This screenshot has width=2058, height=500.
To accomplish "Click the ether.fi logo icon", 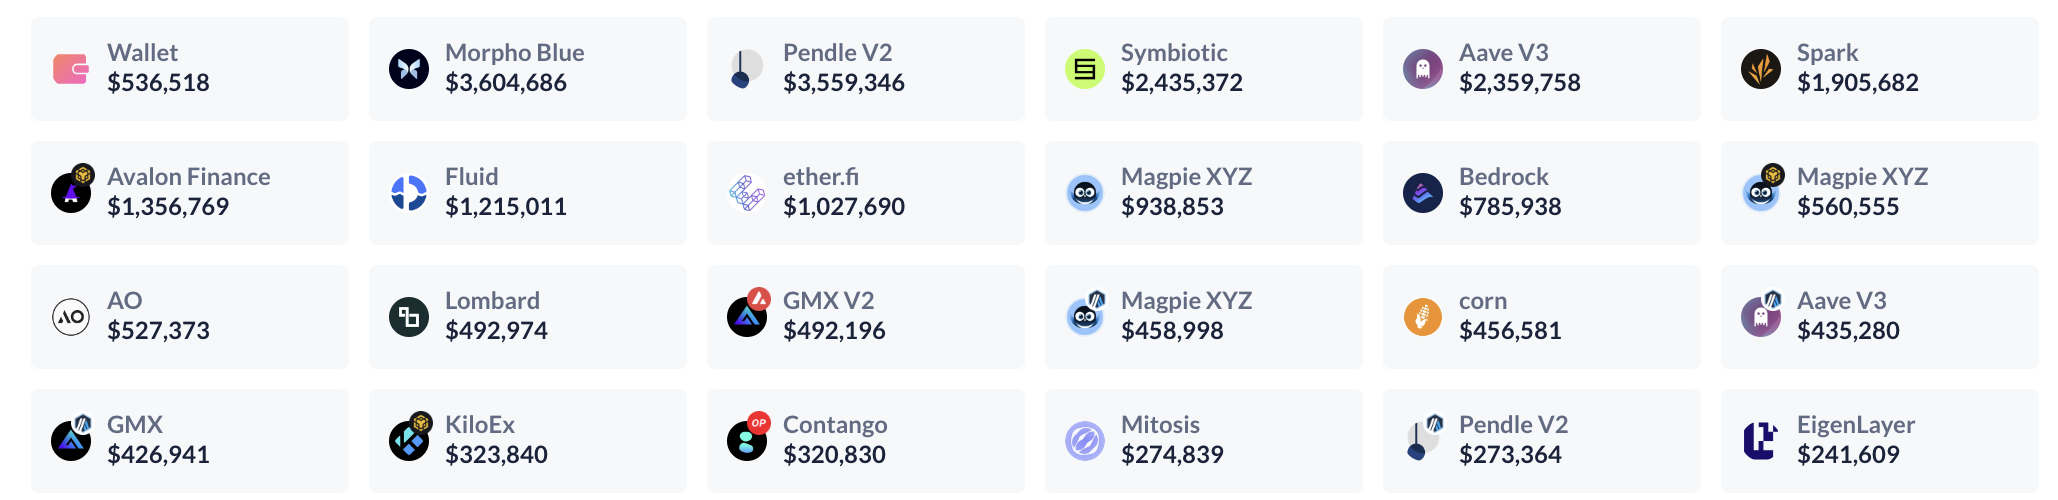I will [x=747, y=193].
